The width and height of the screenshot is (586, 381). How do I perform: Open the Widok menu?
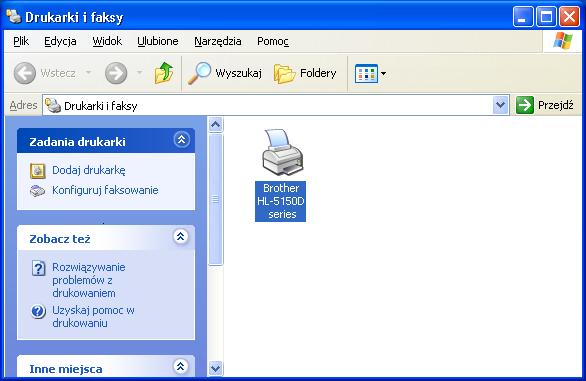[107, 41]
